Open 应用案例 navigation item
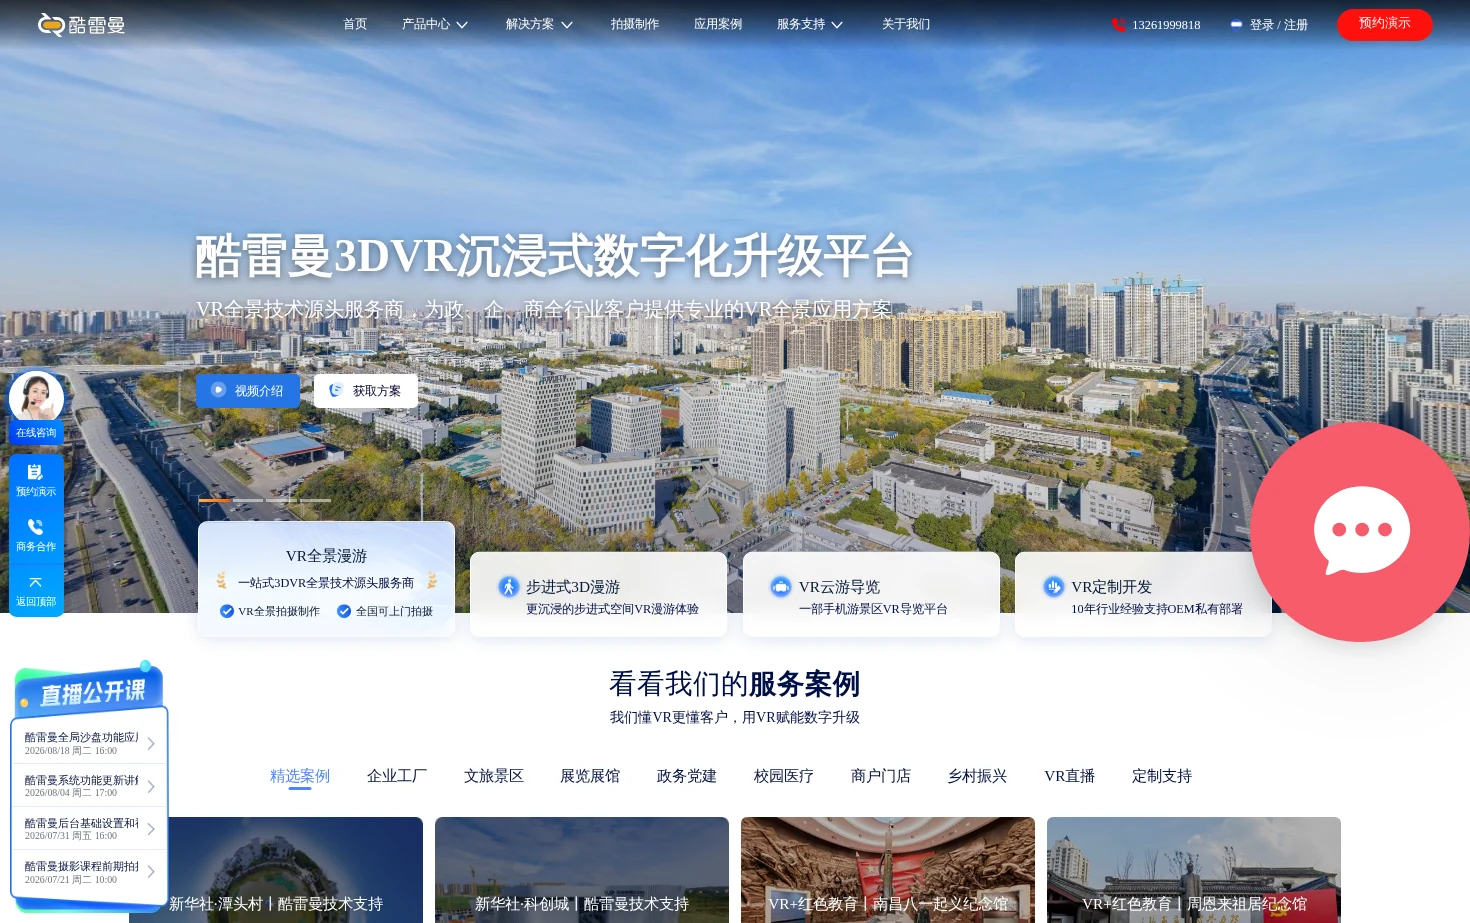Viewport: 1470px width, 923px height. (x=718, y=24)
